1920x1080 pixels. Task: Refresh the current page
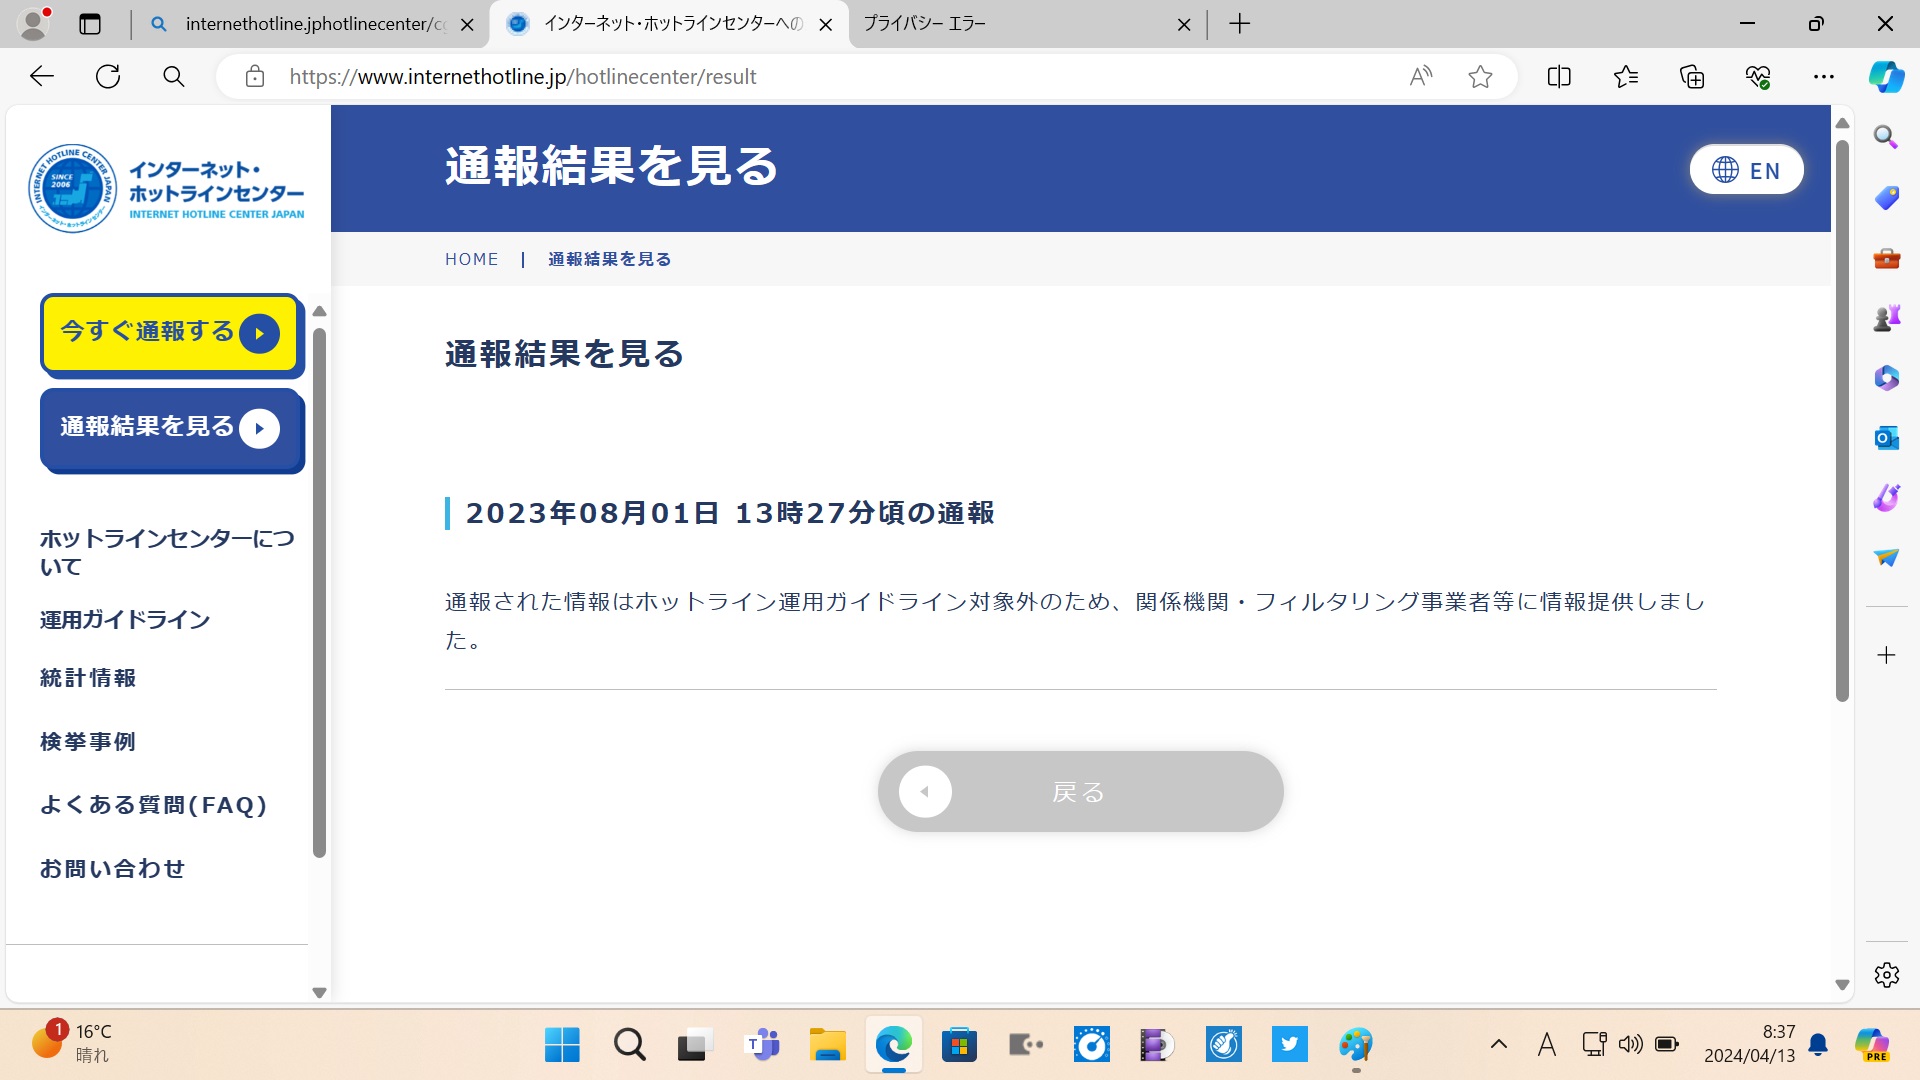[108, 76]
